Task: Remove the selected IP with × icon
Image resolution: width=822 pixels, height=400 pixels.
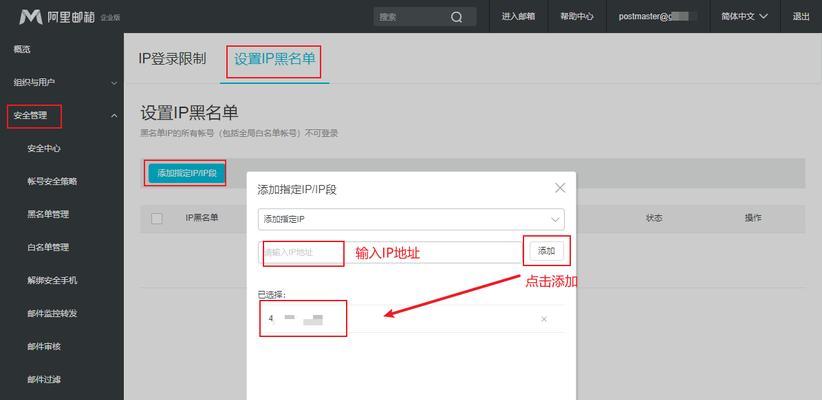Action: click(x=544, y=319)
